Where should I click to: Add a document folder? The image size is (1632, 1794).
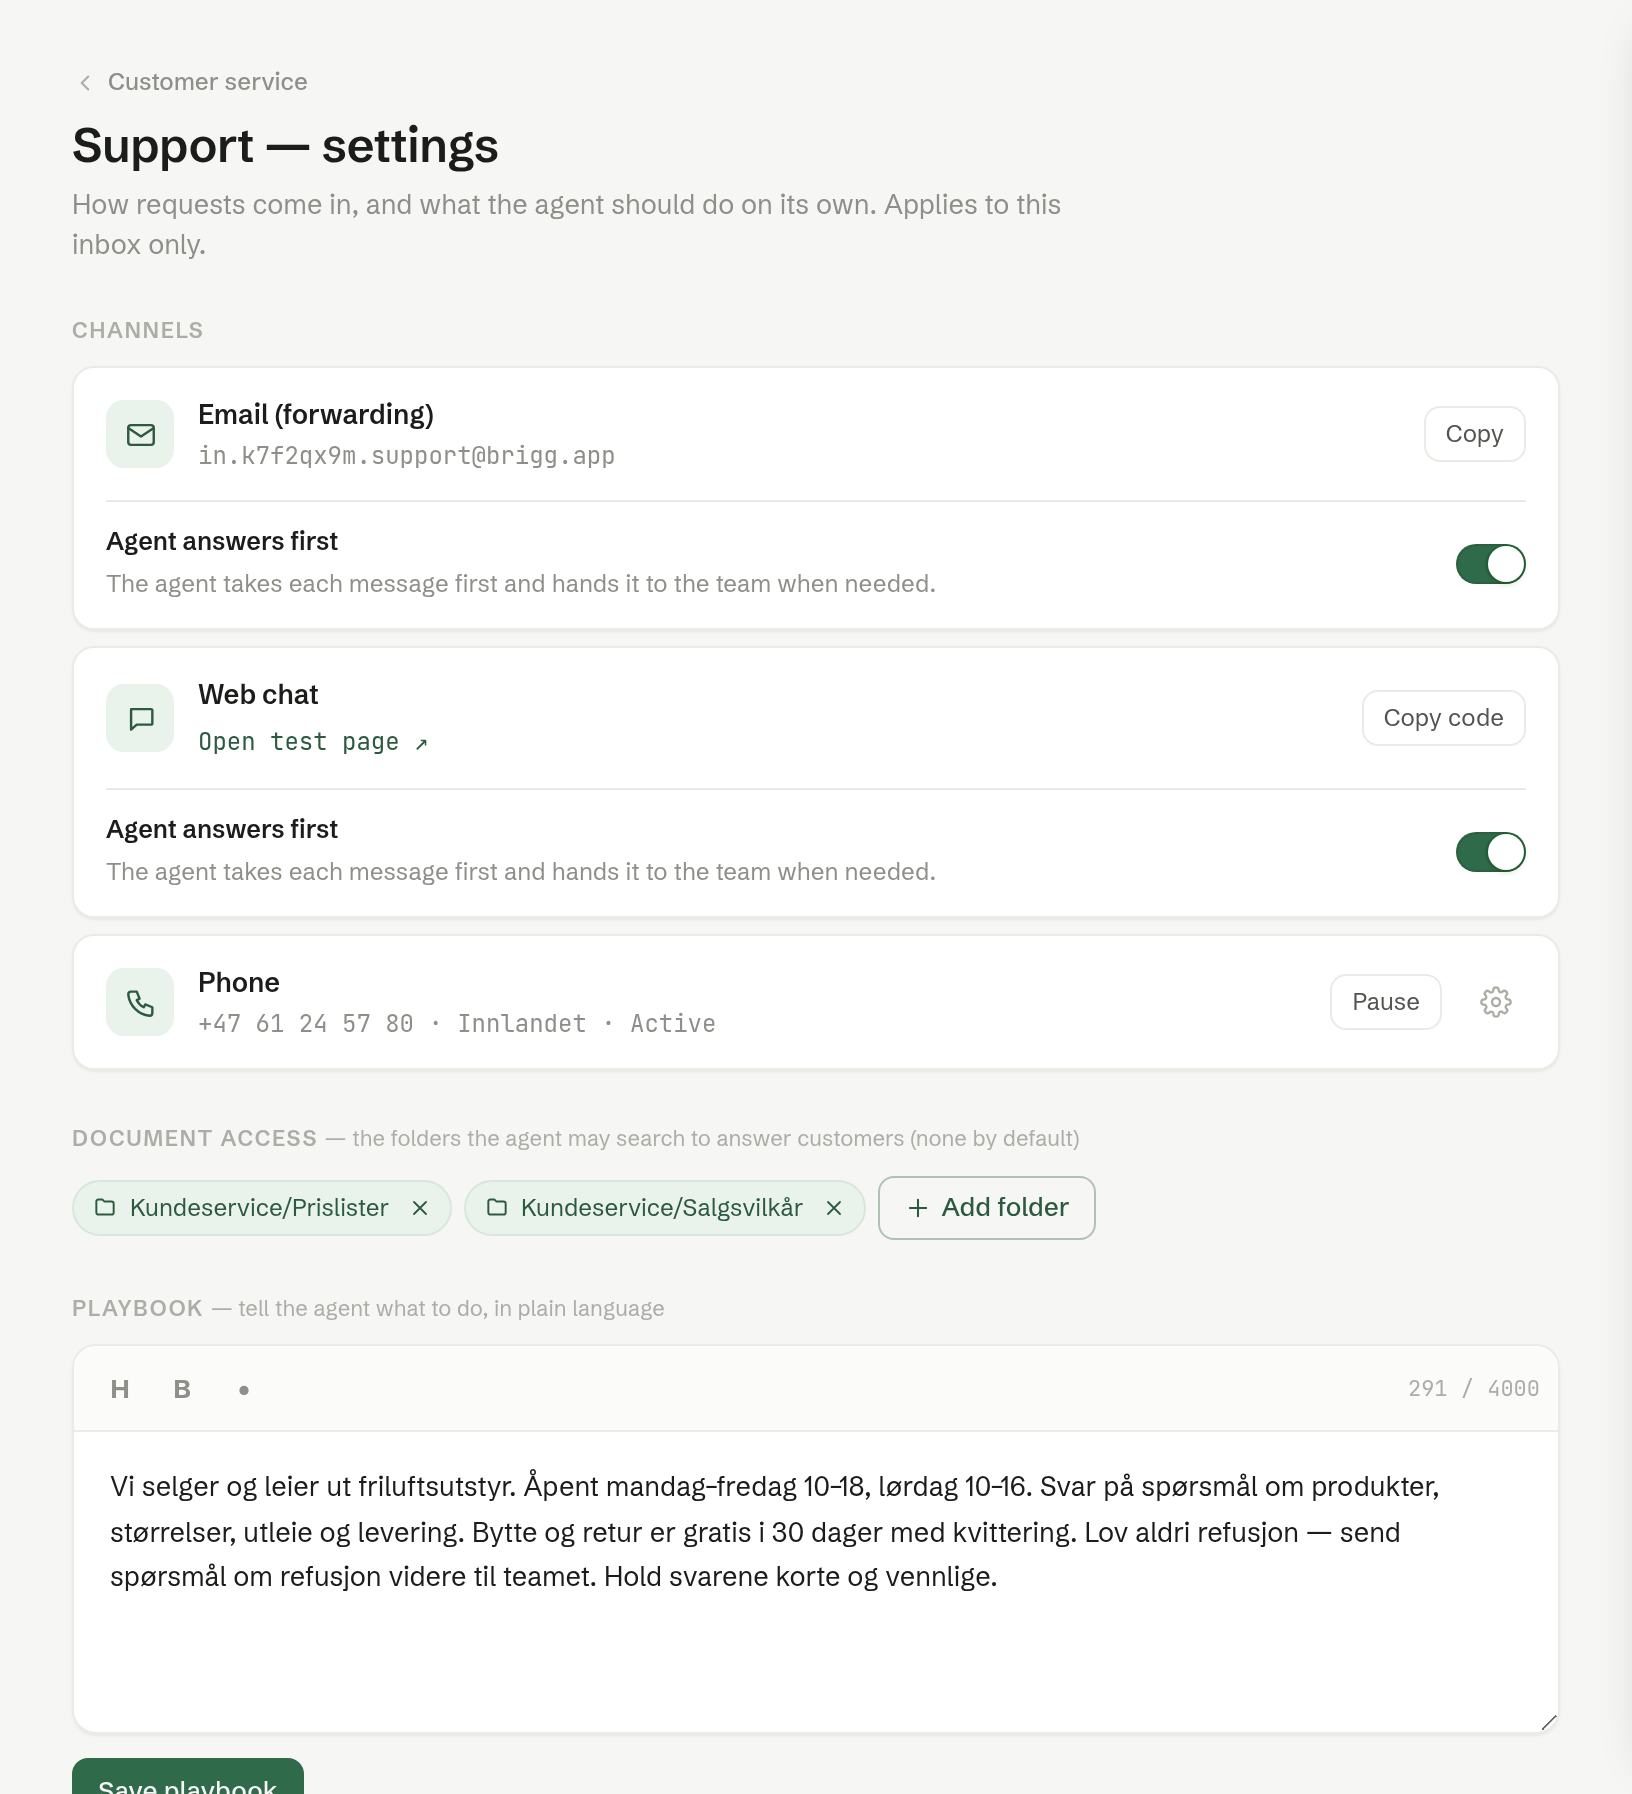pyautogui.click(x=987, y=1208)
